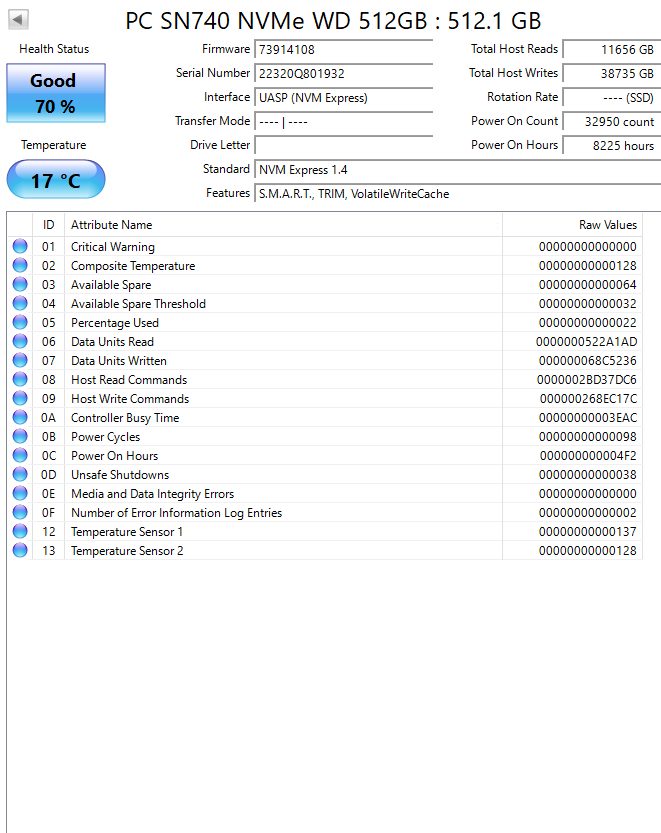661x833 pixels.
Task: Click the status icon for Data Units Read
Action: (20, 341)
